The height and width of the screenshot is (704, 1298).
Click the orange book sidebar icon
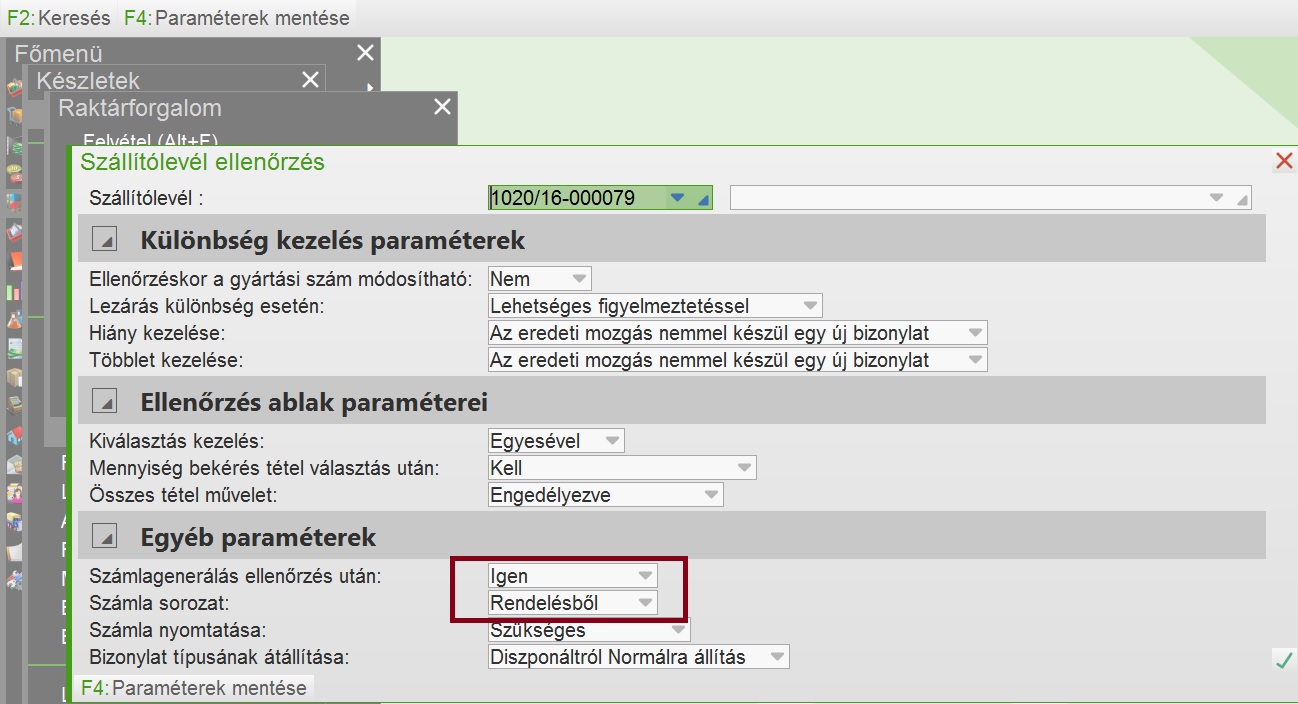point(14,260)
